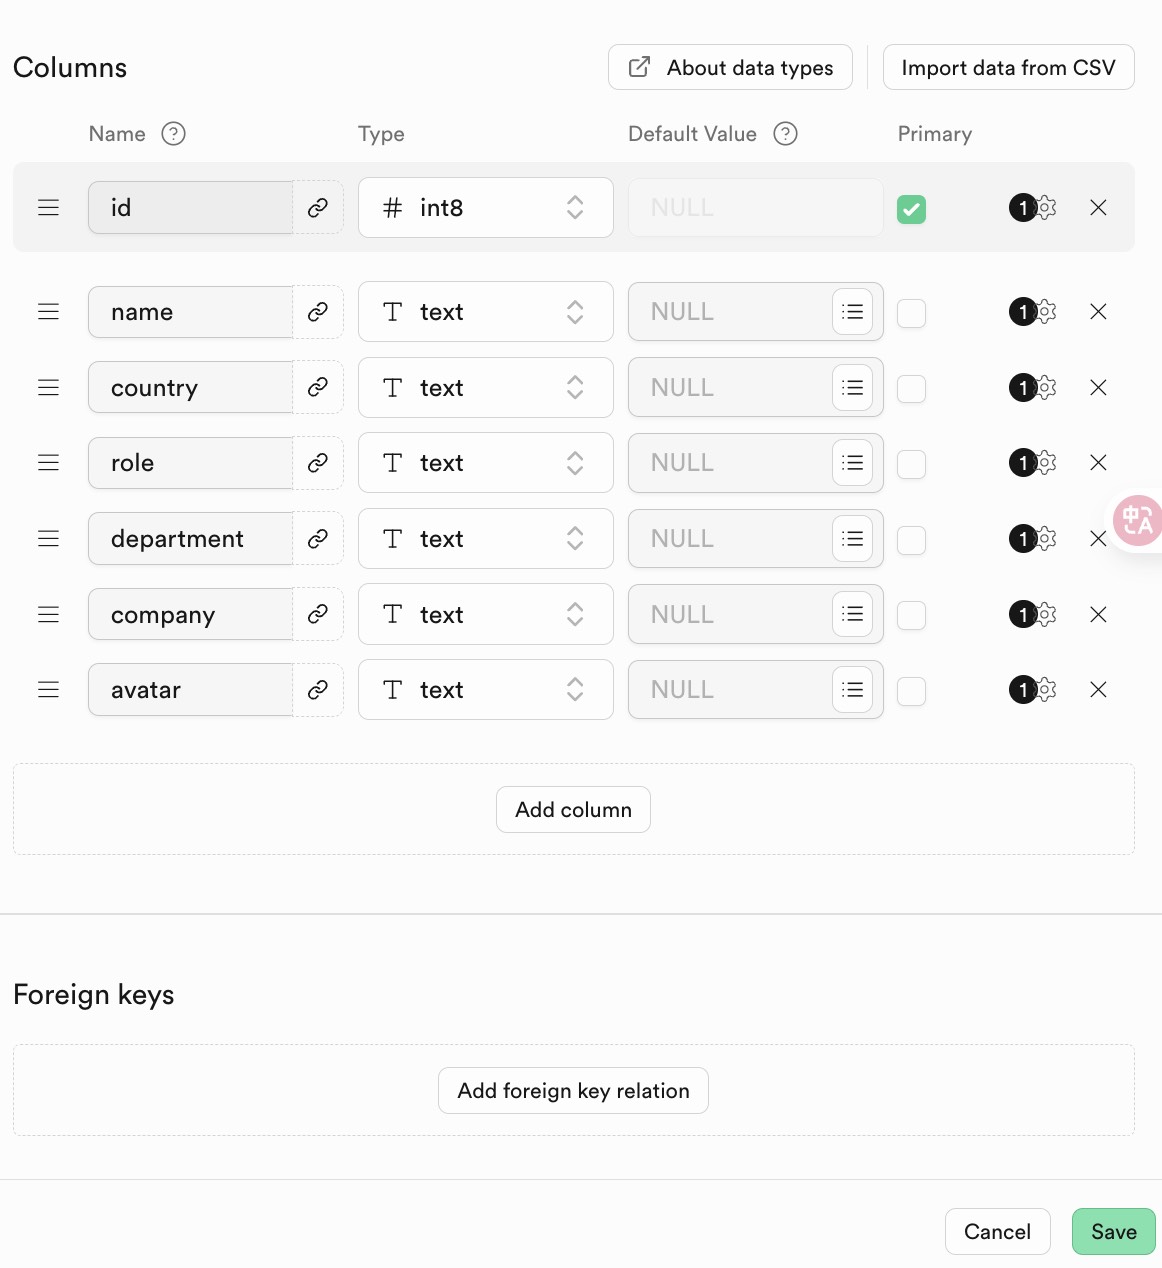Image resolution: width=1162 pixels, height=1268 pixels.
Task: Open settings gear for the role column
Action: click(x=1046, y=462)
